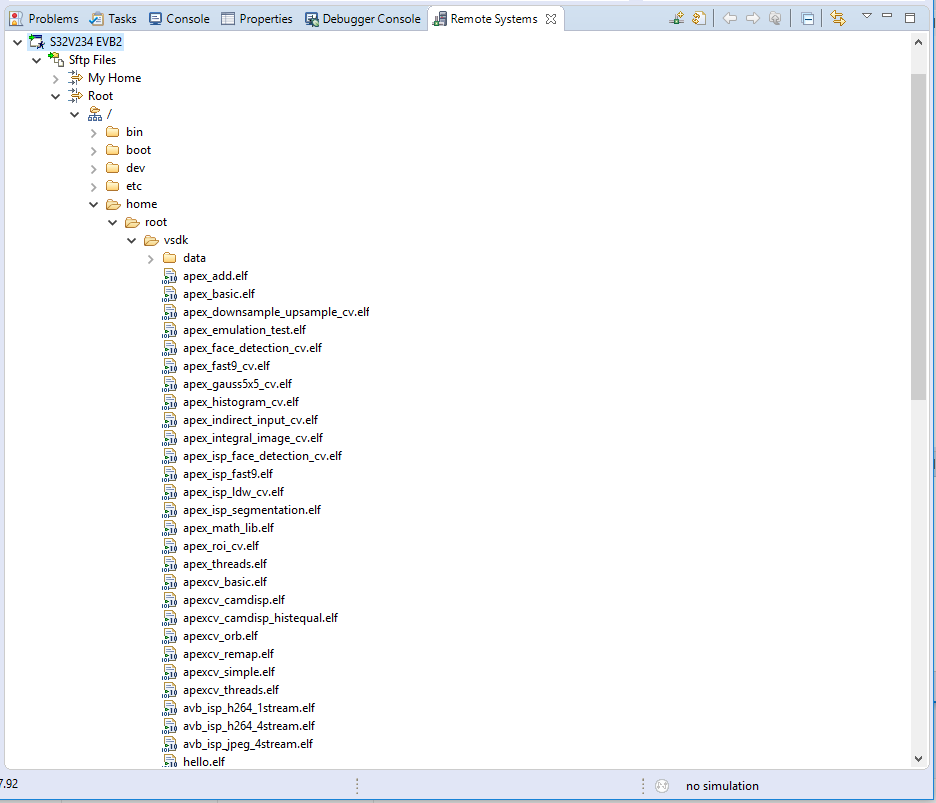Screen dimensions: 936x803
Task: Click the apex_fast9_cv.elf file icon
Action: [170, 366]
